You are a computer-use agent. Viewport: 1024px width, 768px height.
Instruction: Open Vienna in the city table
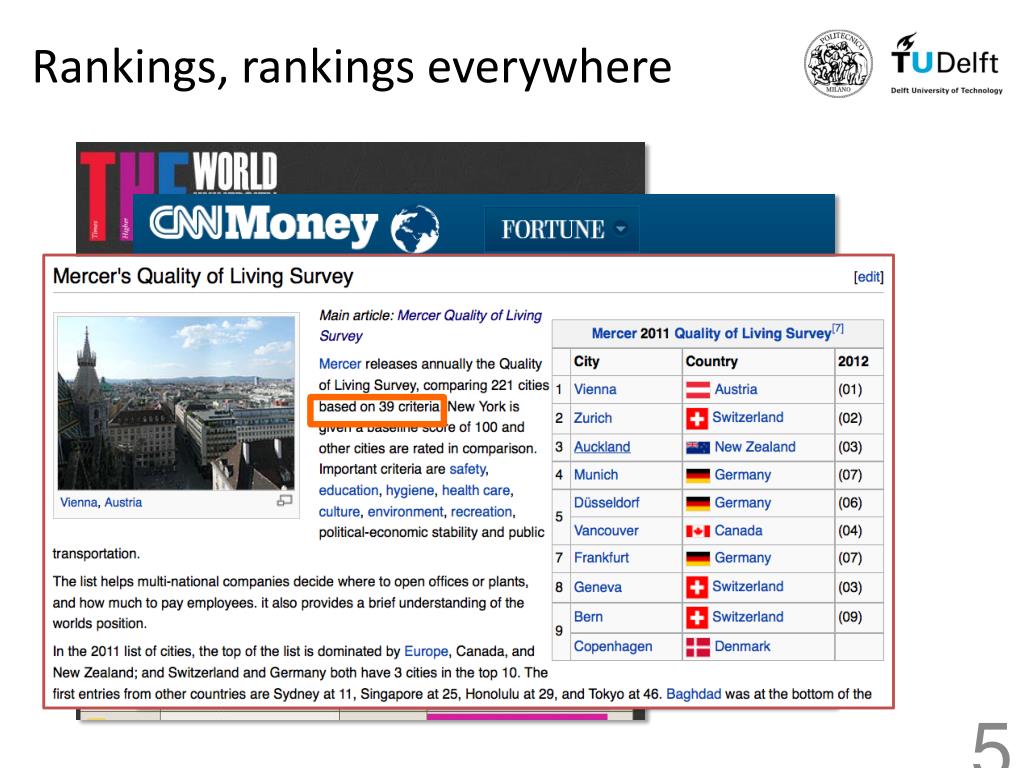tap(595, 389)
